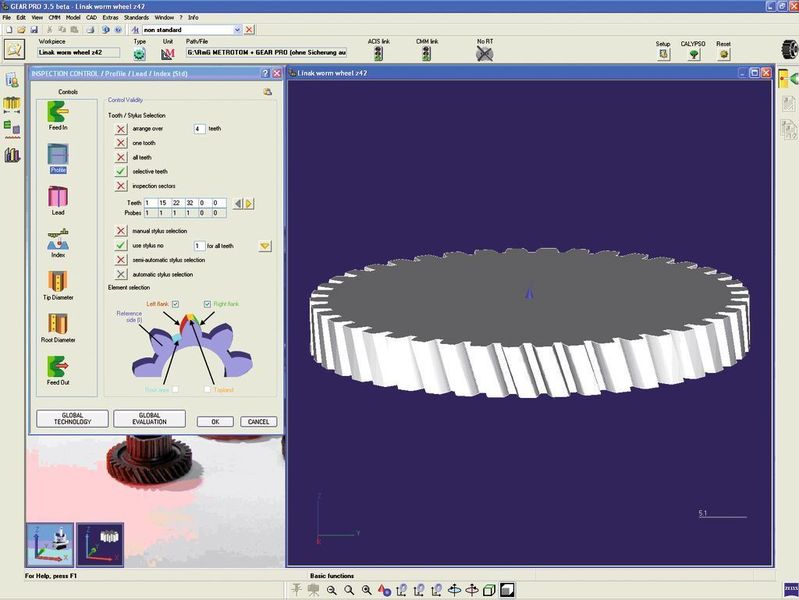Click the Reset icon

(x=724, y=54)
